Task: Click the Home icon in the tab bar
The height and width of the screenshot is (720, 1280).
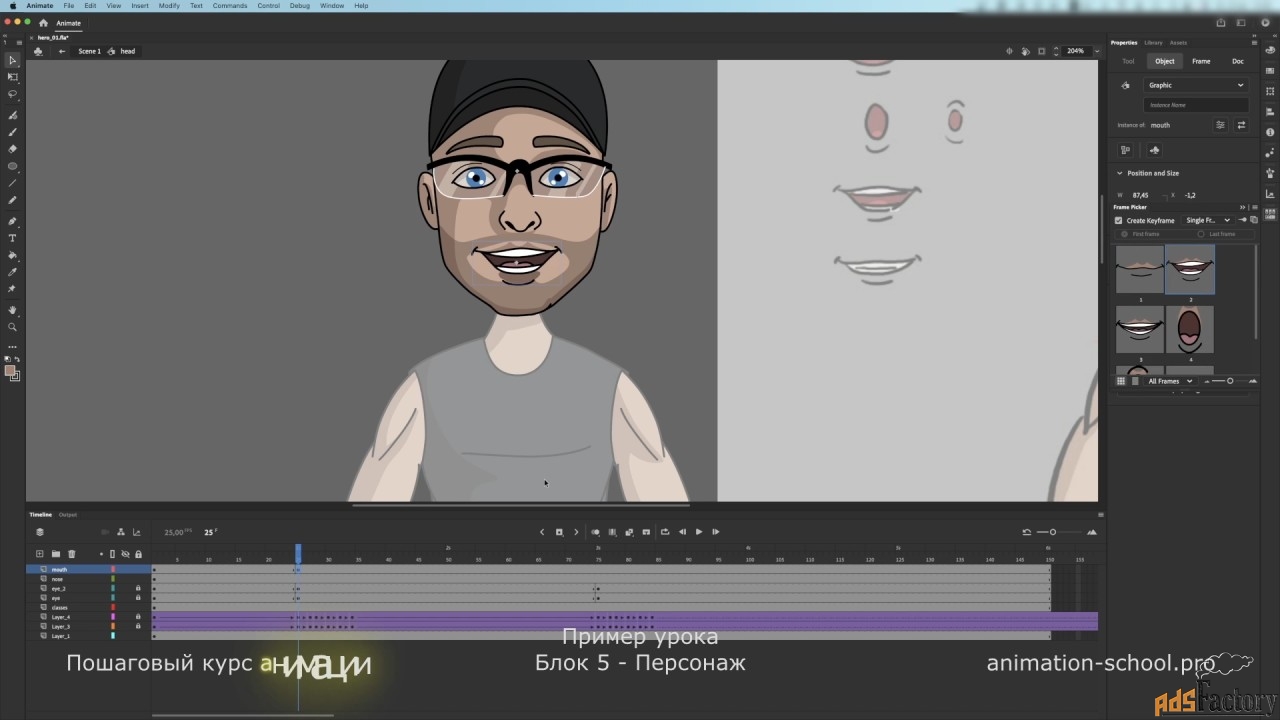Action: pos(43,23)
